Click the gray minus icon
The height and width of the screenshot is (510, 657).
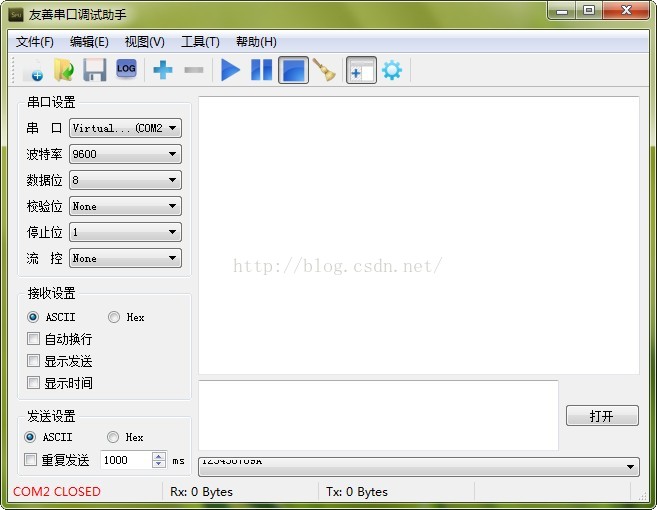(x=194, y=70)
